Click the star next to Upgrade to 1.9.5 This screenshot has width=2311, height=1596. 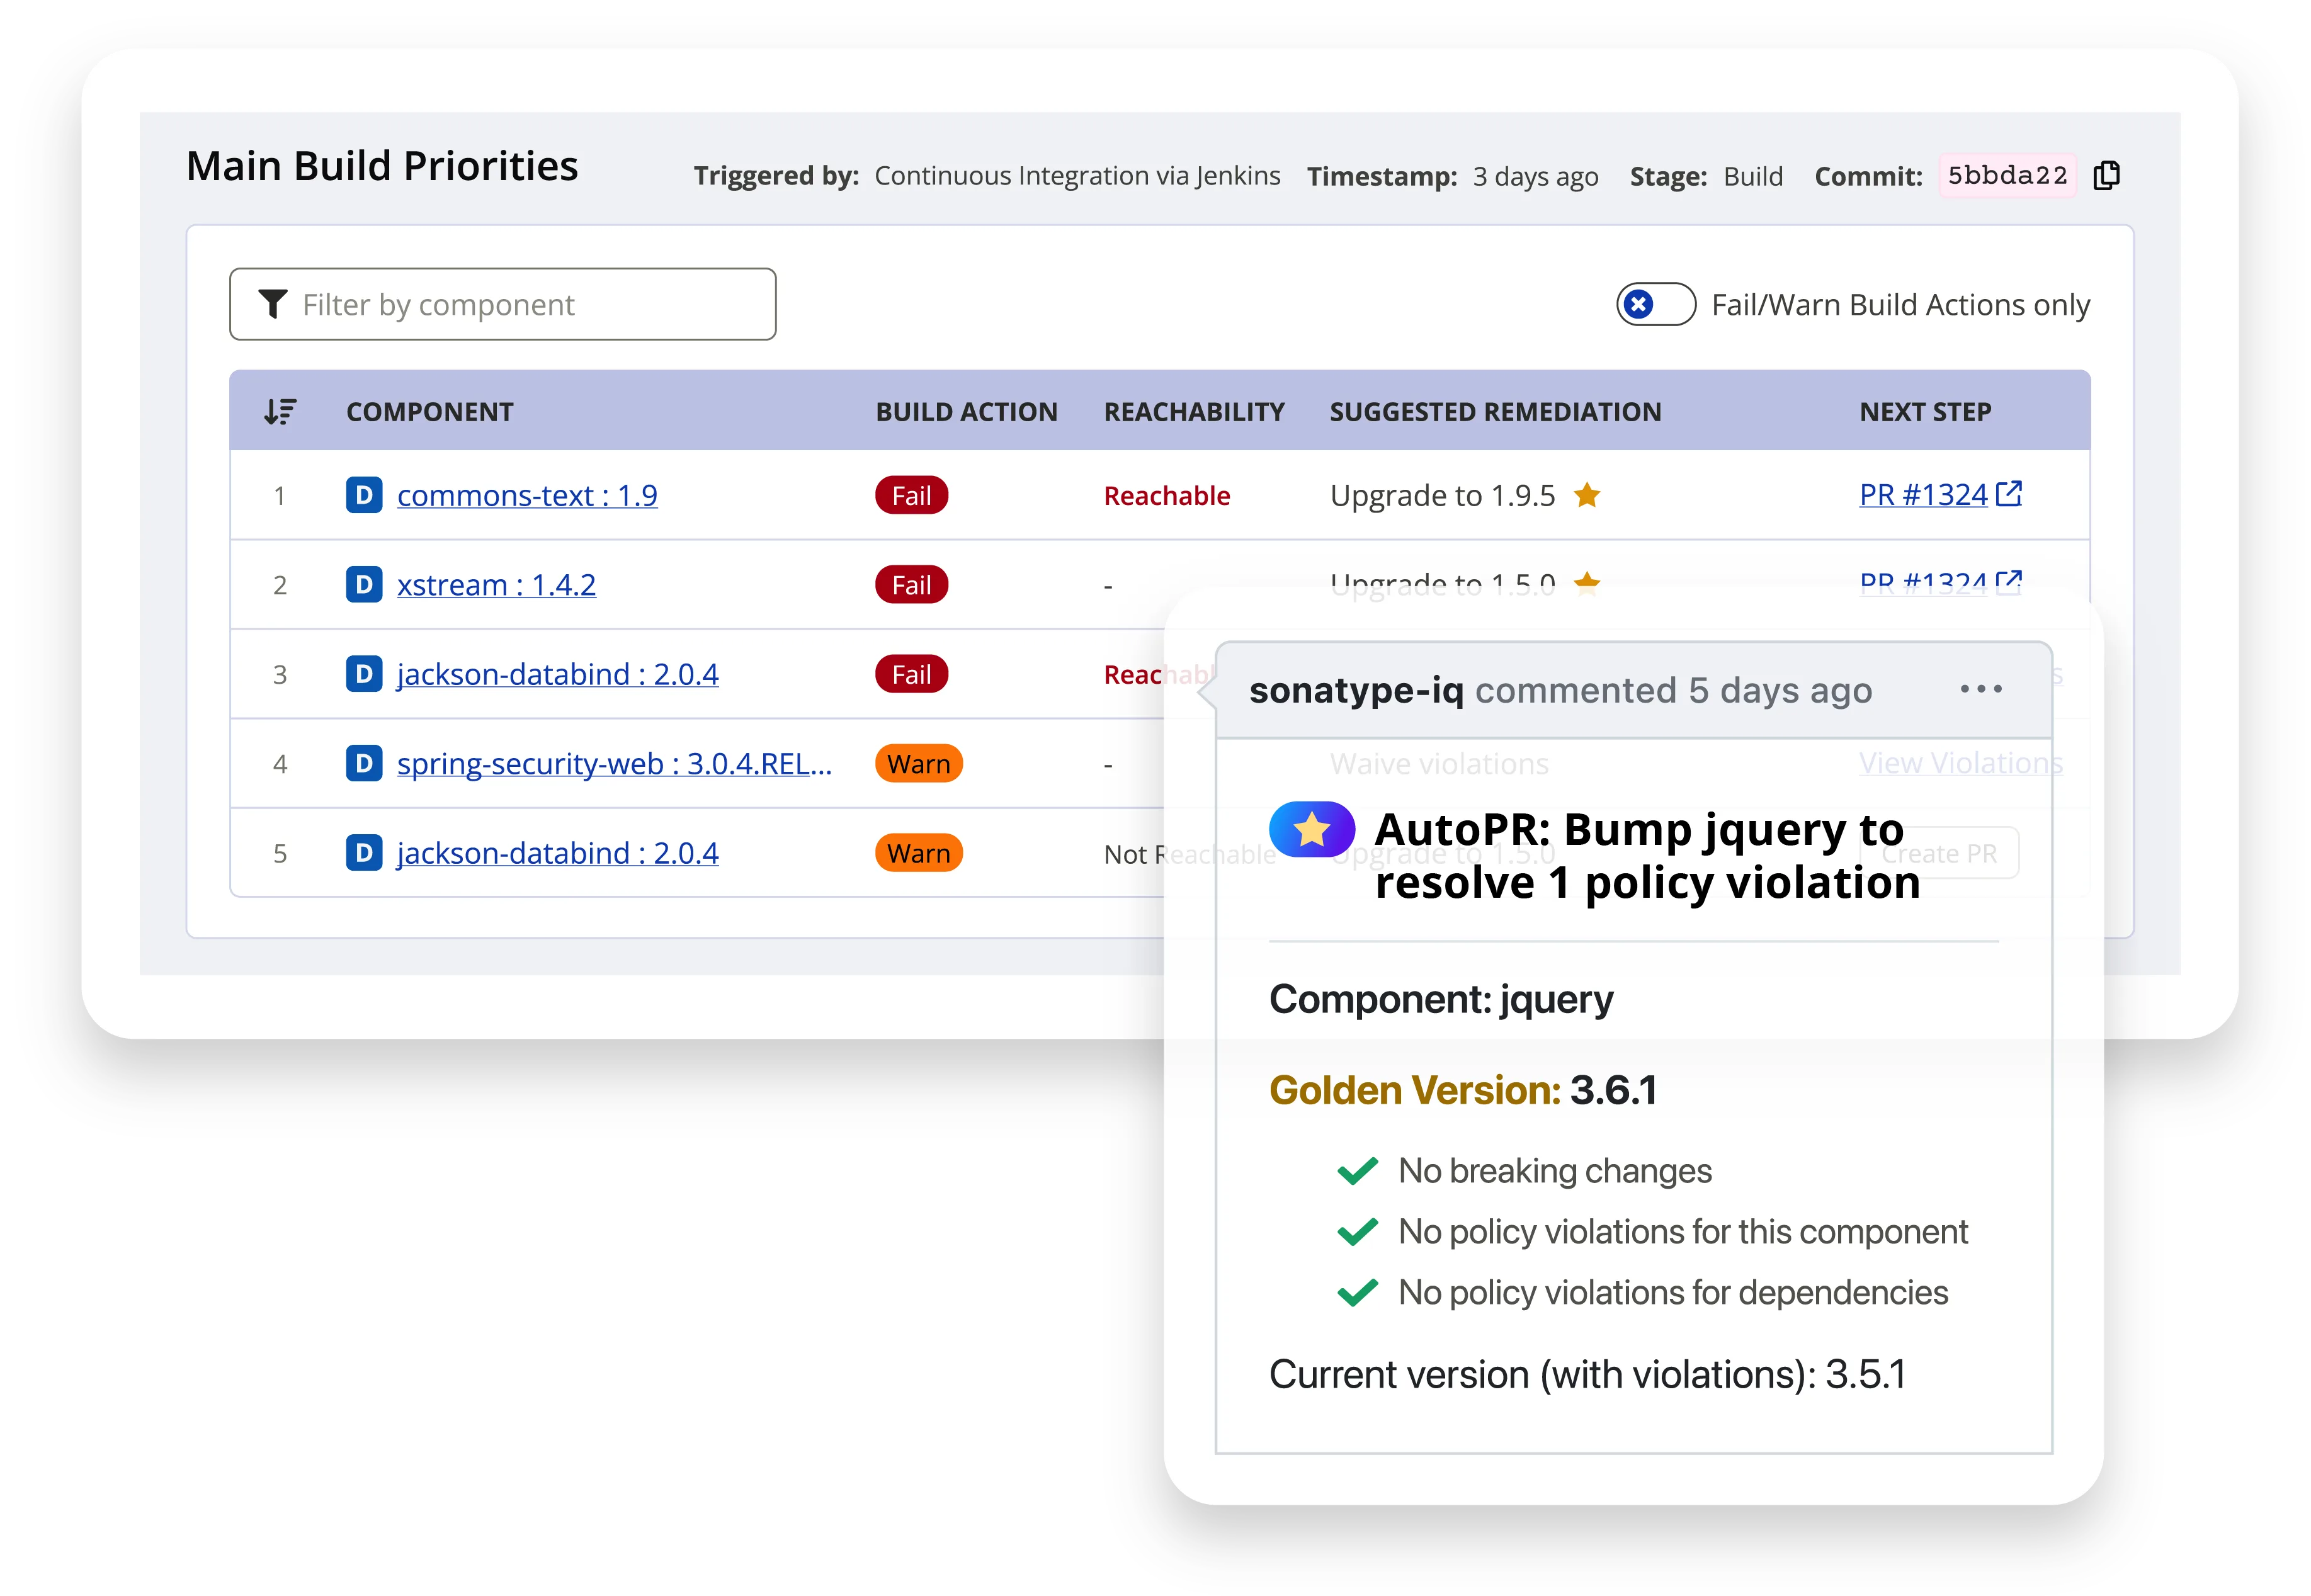click(x=1587, y=495)
